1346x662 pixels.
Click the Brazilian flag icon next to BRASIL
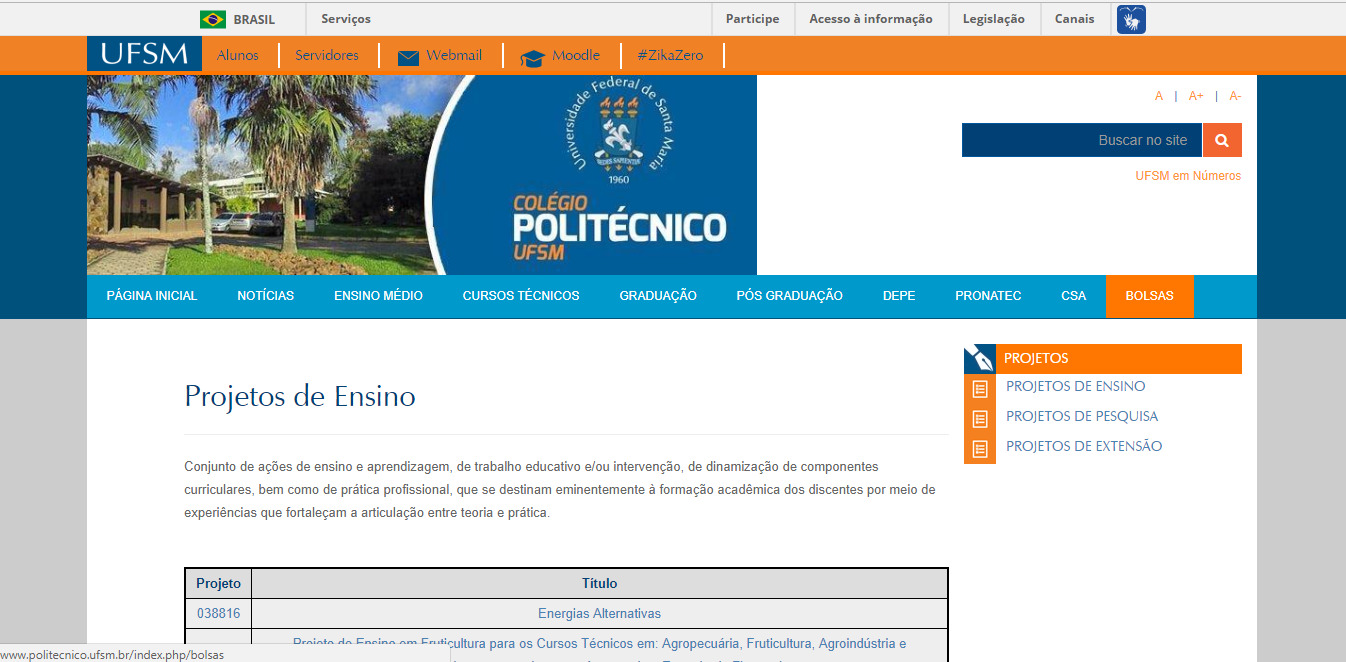213,18
